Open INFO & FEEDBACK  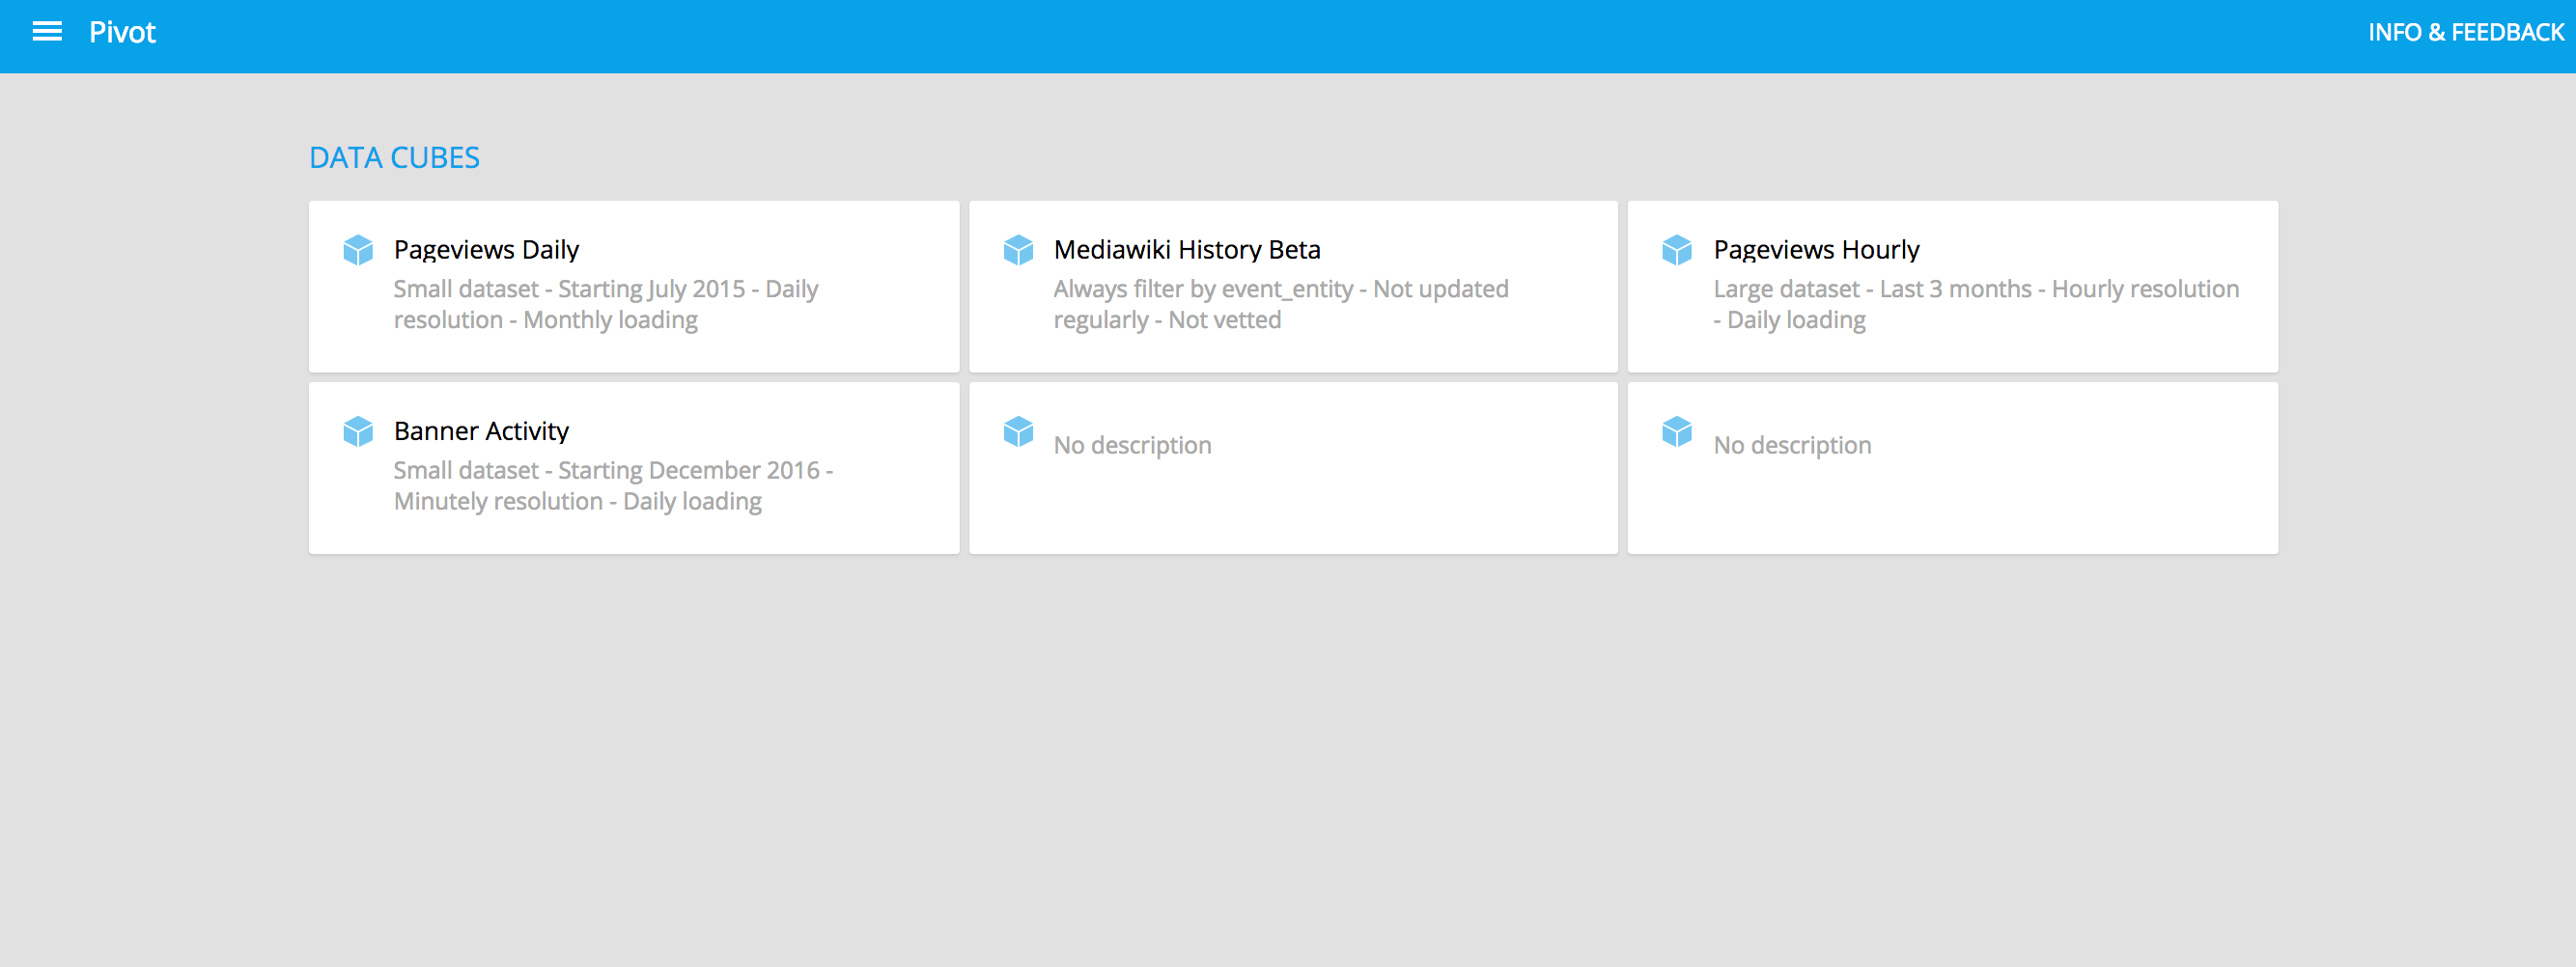2465,33
